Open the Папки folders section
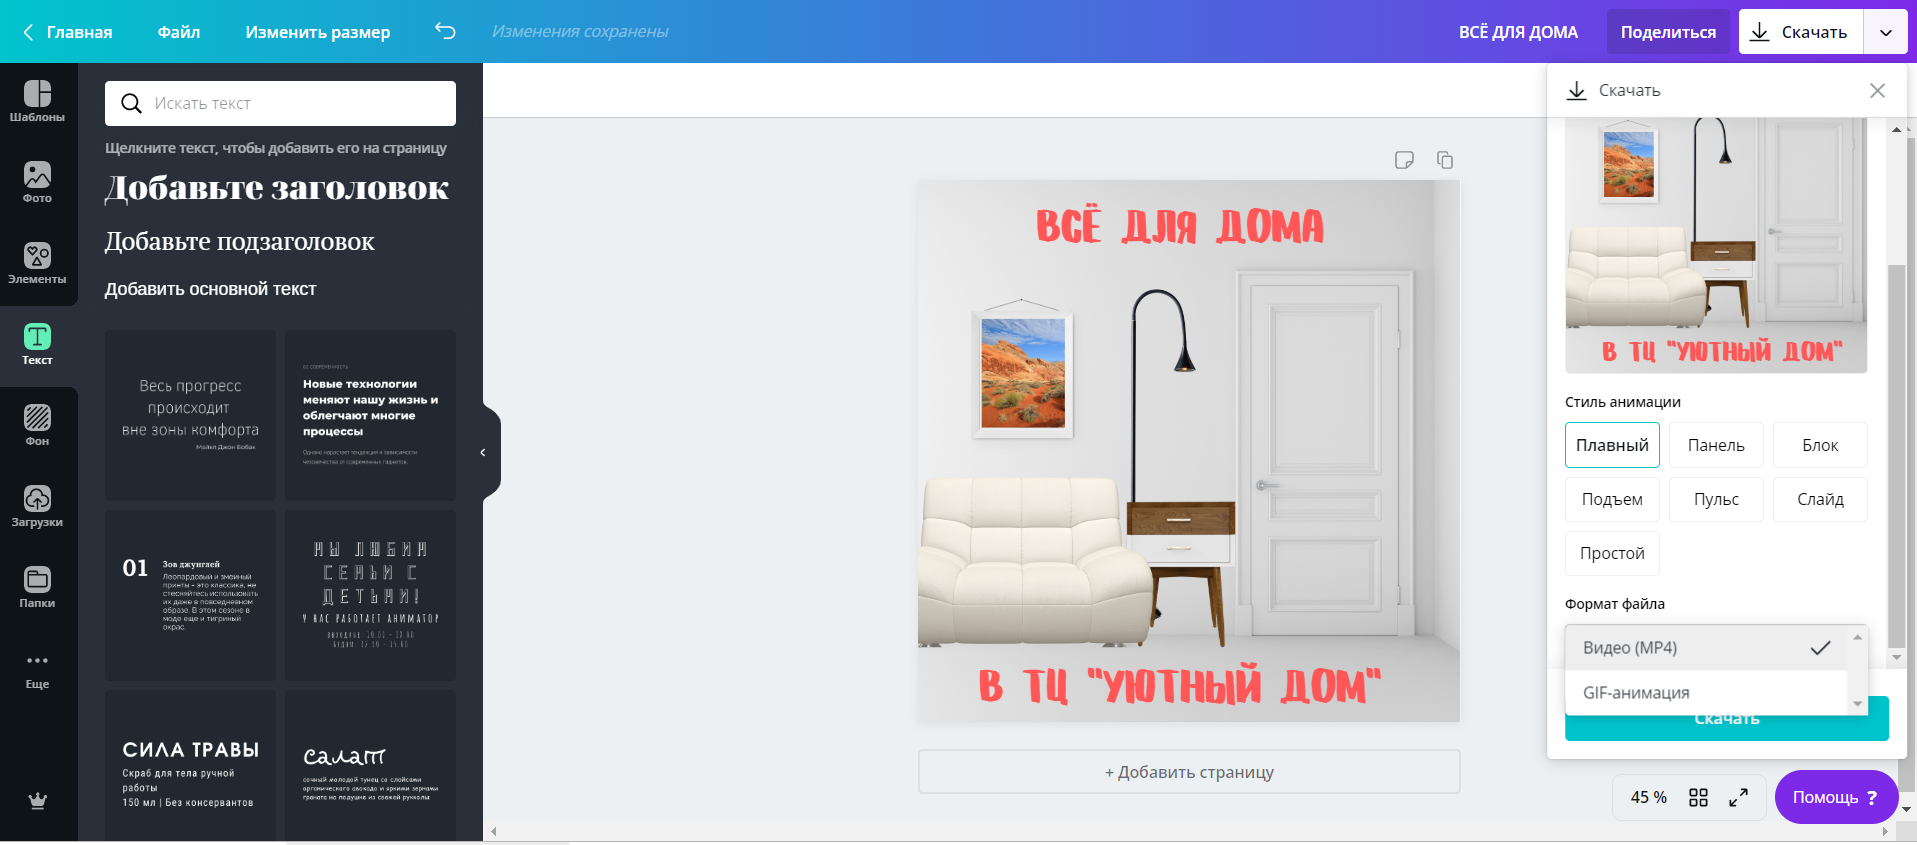Screen dimensions: 1917x845 click(x=37, y=588)
